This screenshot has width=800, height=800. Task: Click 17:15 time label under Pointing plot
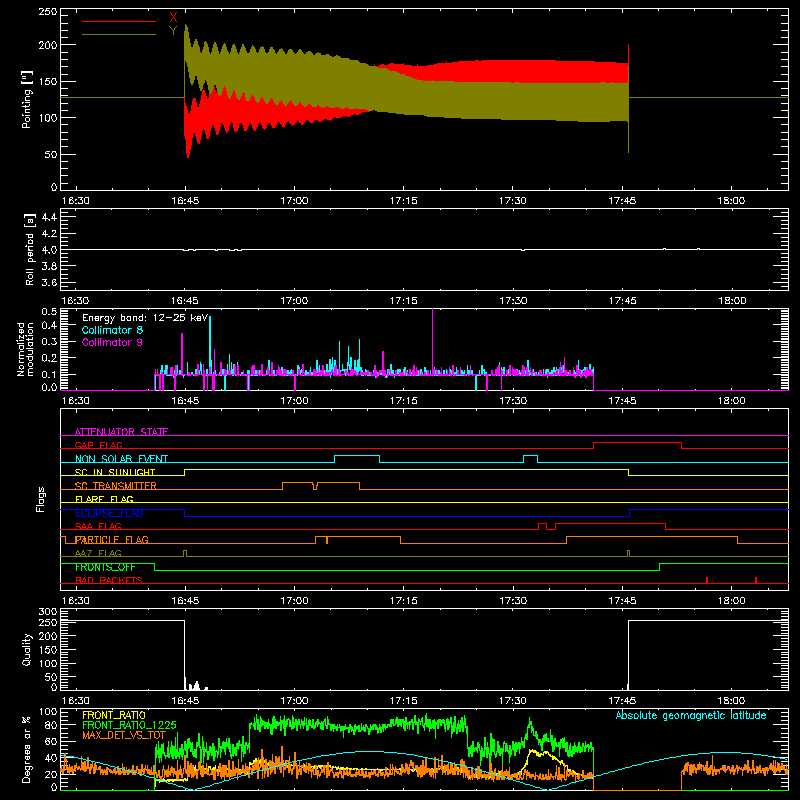pyautogui.click(x=404, y=201)
